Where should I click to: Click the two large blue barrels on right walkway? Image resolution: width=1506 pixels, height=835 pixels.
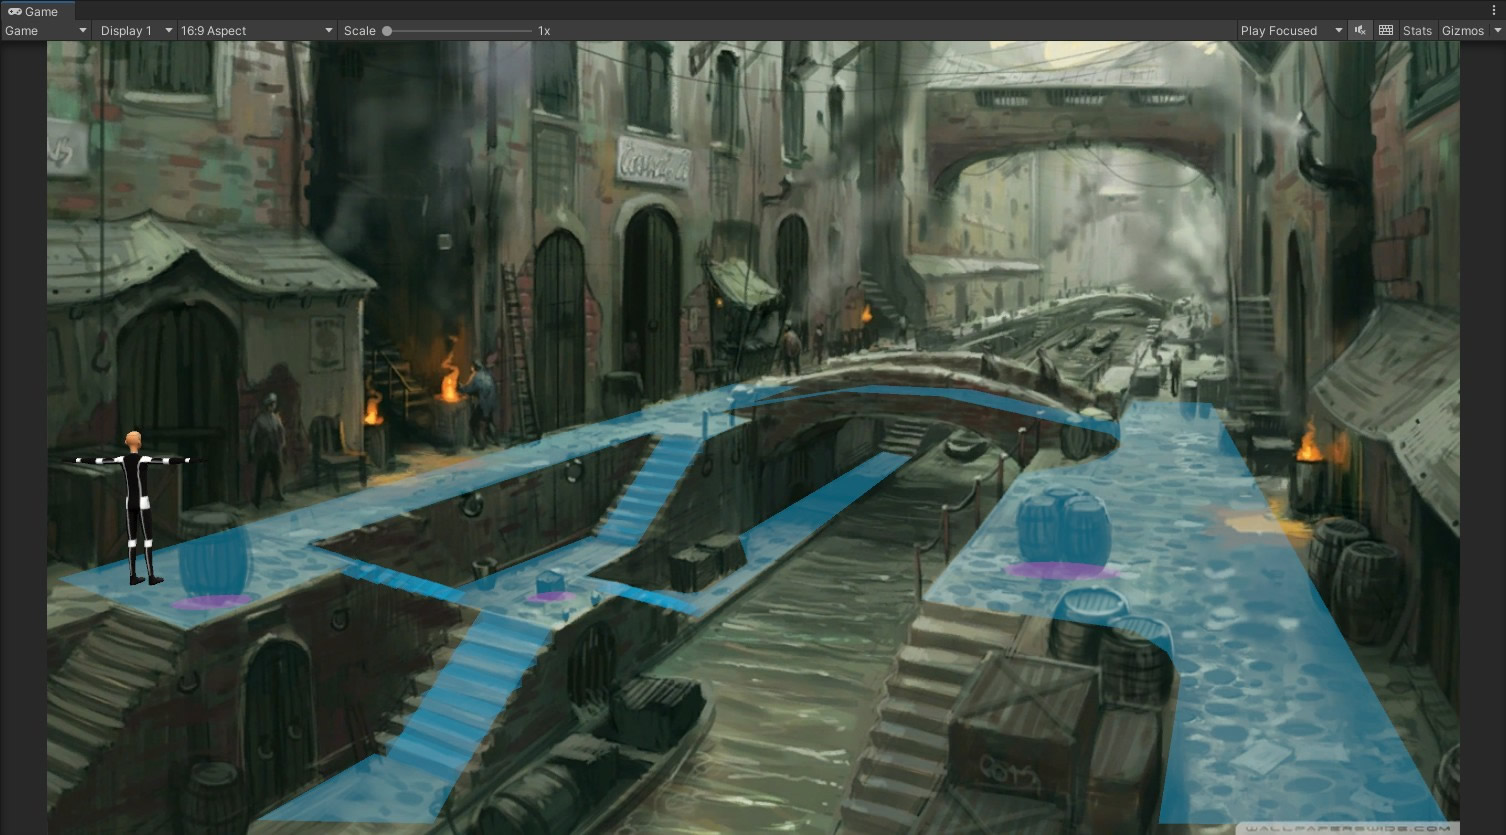click(x=1063, y=526)
